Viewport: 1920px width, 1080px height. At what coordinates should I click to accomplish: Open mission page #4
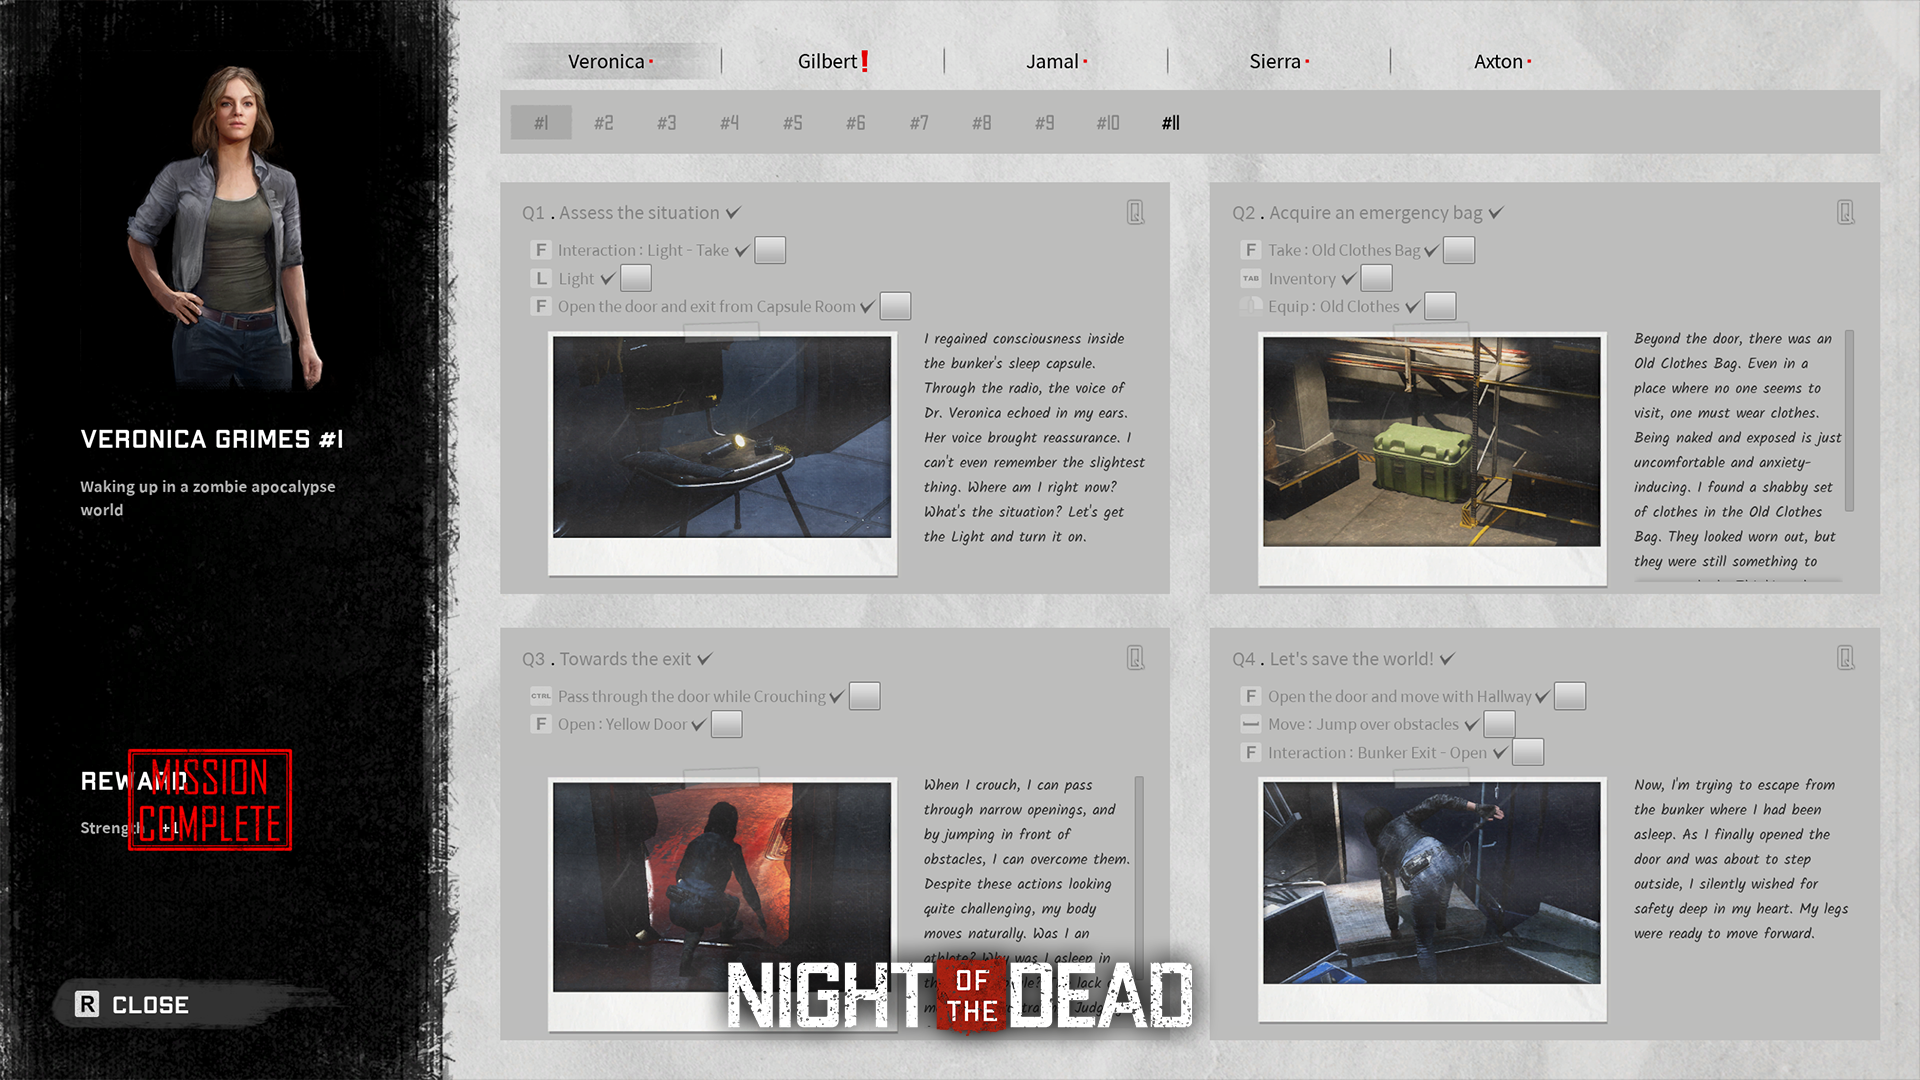coord(730,122)
